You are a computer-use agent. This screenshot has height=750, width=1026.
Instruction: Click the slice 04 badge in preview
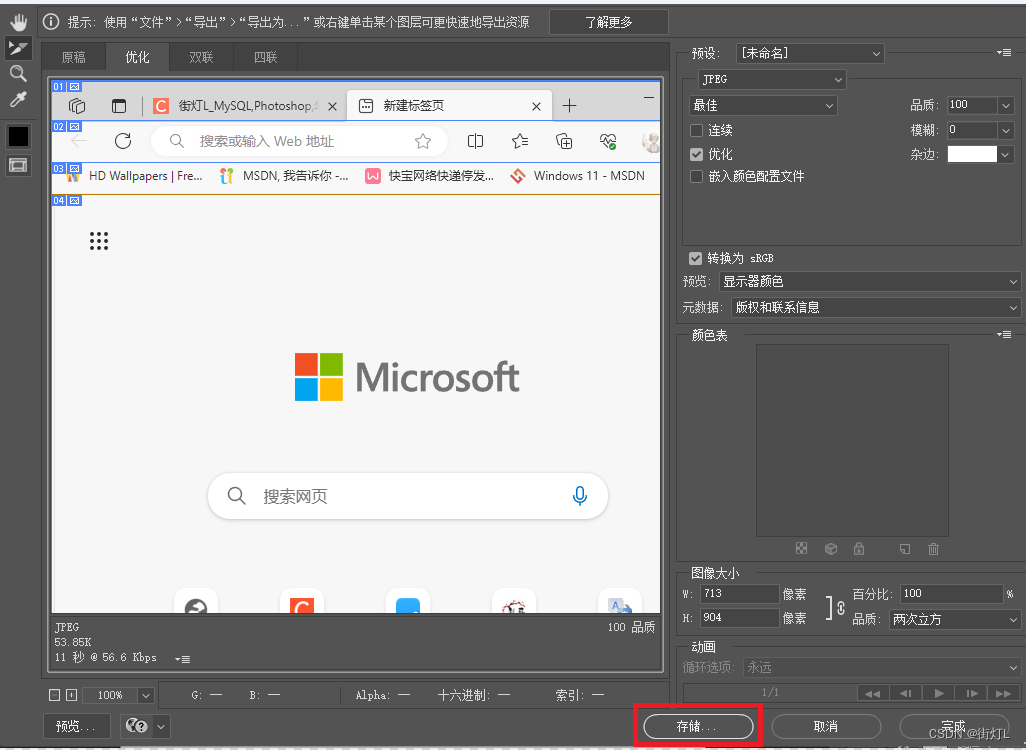[67, 200]
